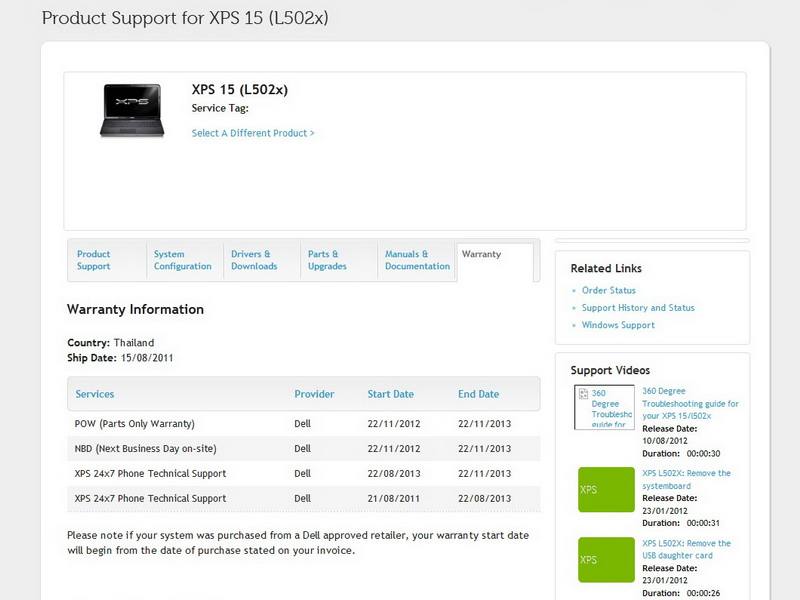This screenshot has height=600, width=800.
Task: Click the Country value Thailand
Action: 134,343
